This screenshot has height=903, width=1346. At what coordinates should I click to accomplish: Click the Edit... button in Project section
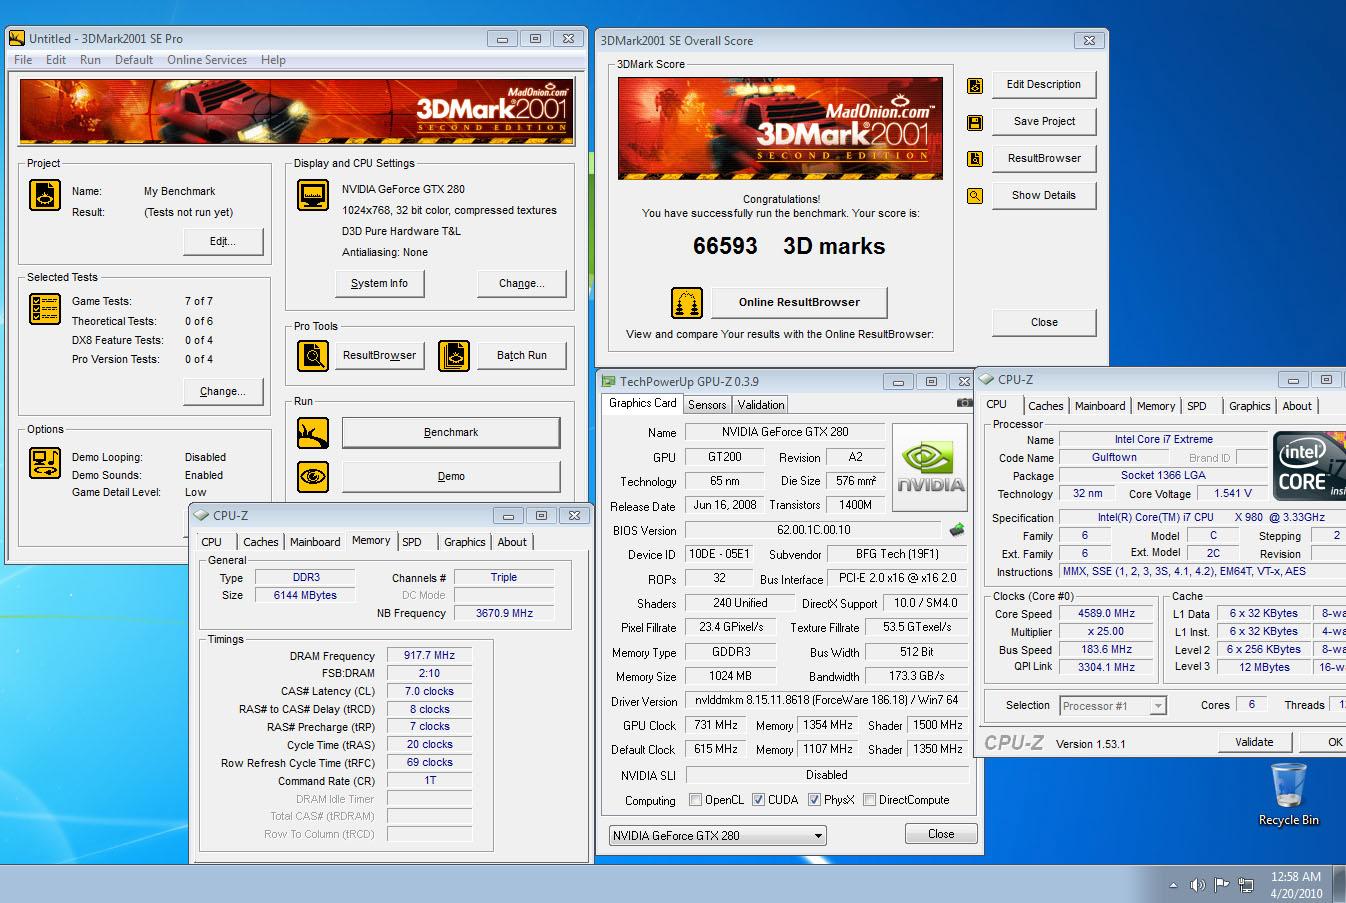pos(223,241)
